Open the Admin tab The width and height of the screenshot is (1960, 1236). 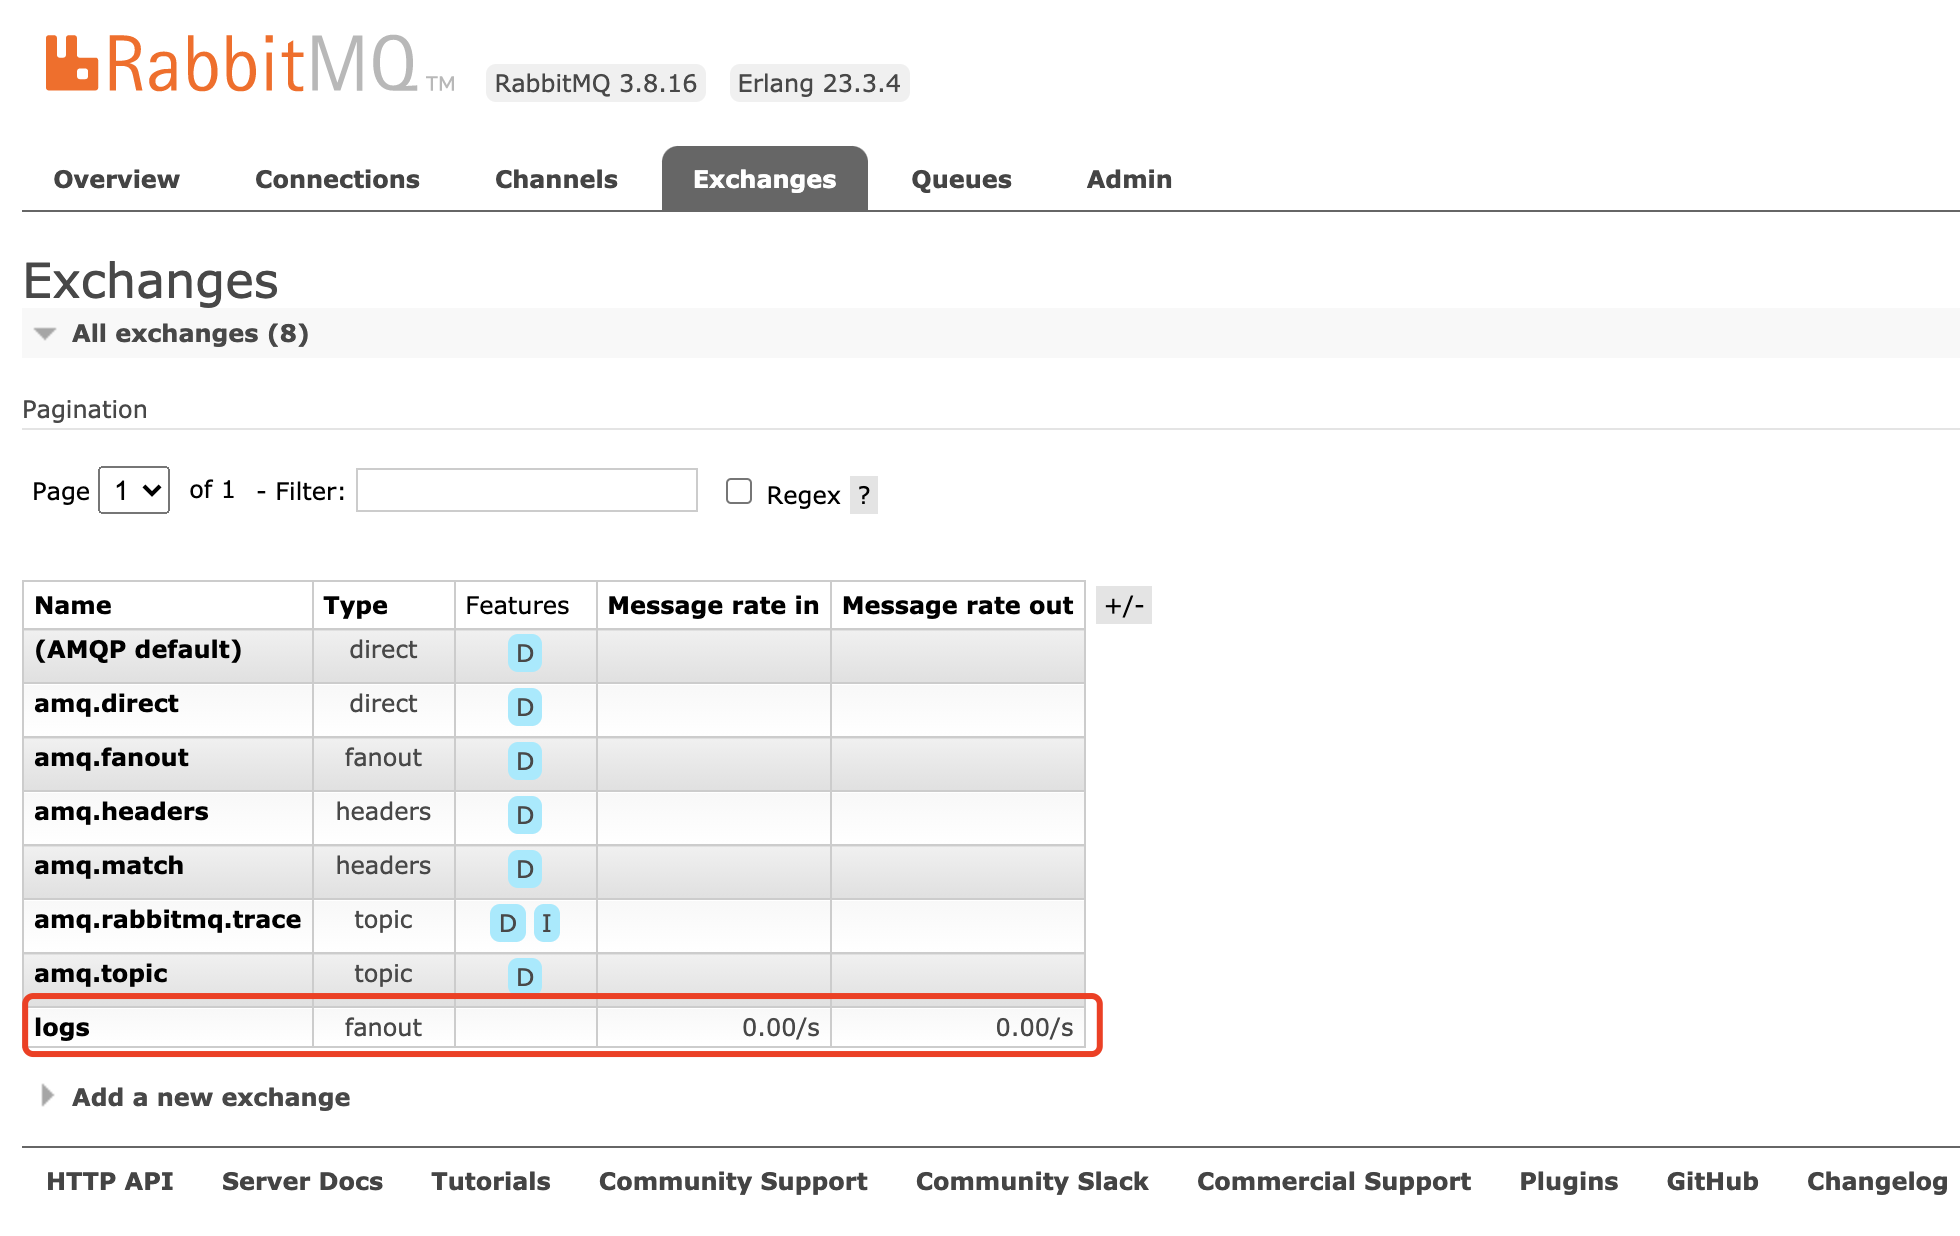click(1129, 179)
